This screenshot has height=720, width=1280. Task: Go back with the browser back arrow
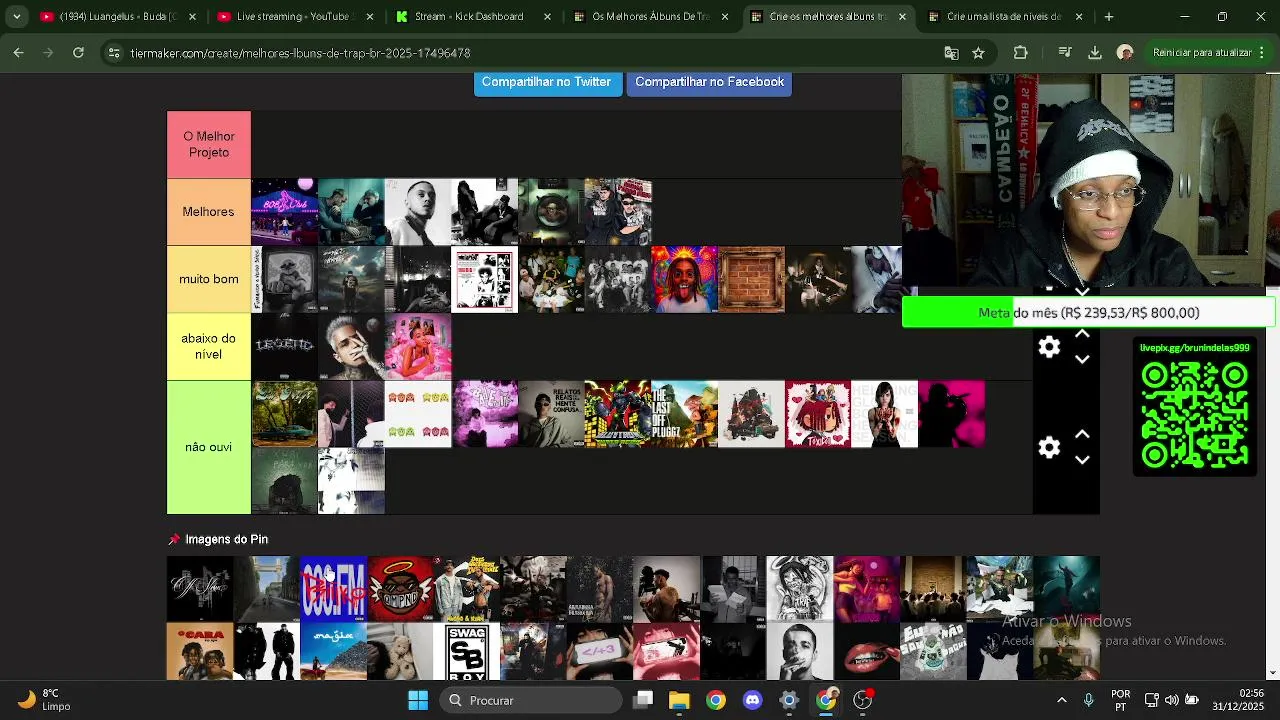(x=19, y=53)
